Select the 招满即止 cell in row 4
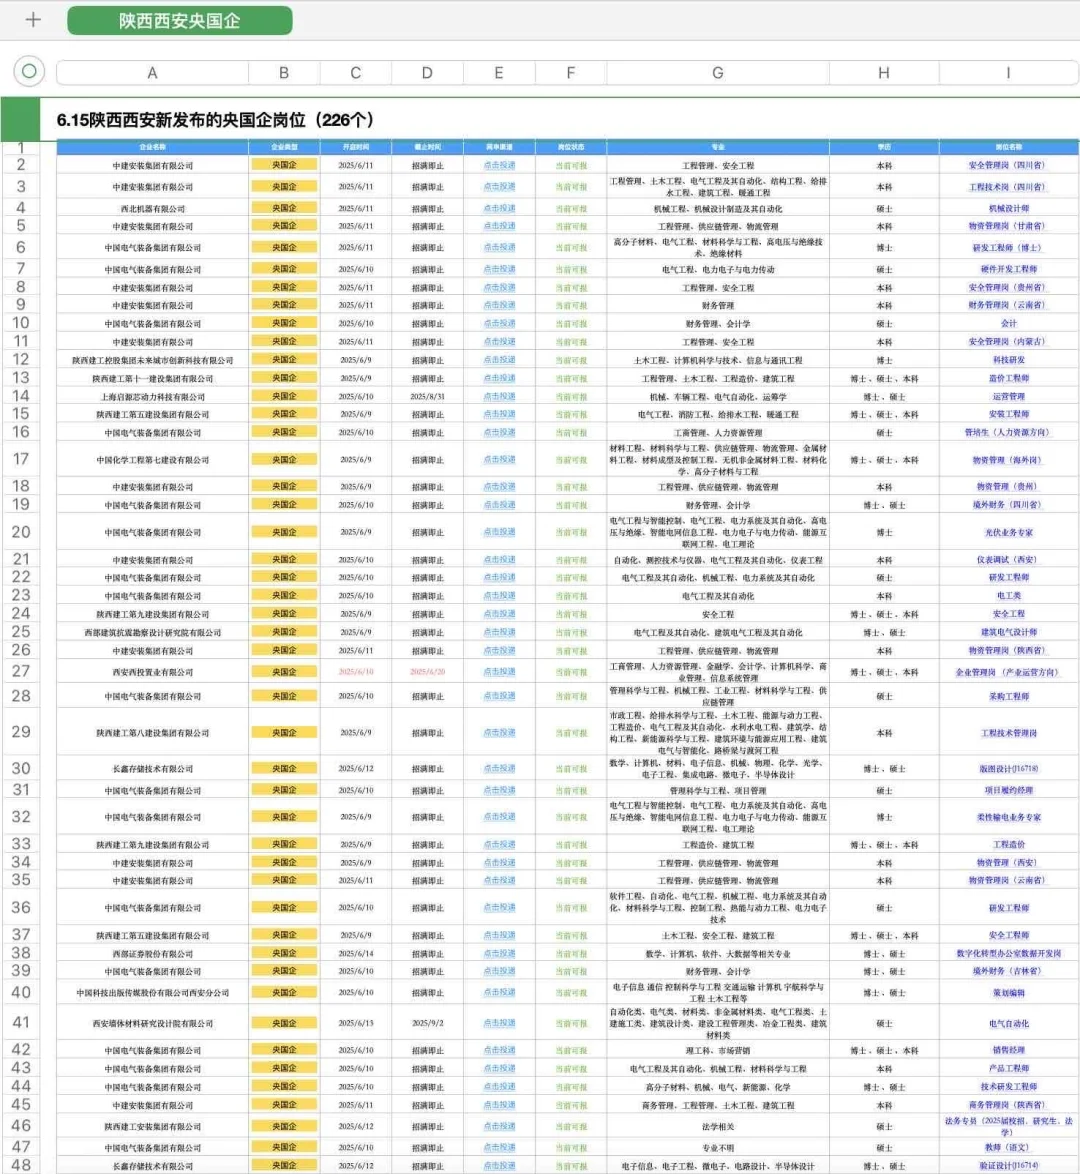The image size is (1080, 1174). pos(426,208)
